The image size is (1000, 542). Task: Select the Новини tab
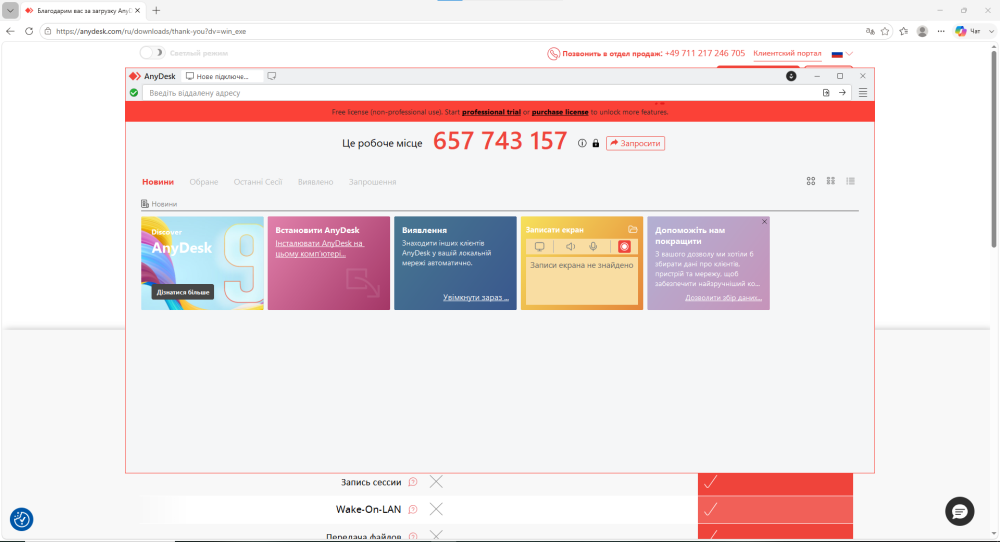[x=158, y=182]
